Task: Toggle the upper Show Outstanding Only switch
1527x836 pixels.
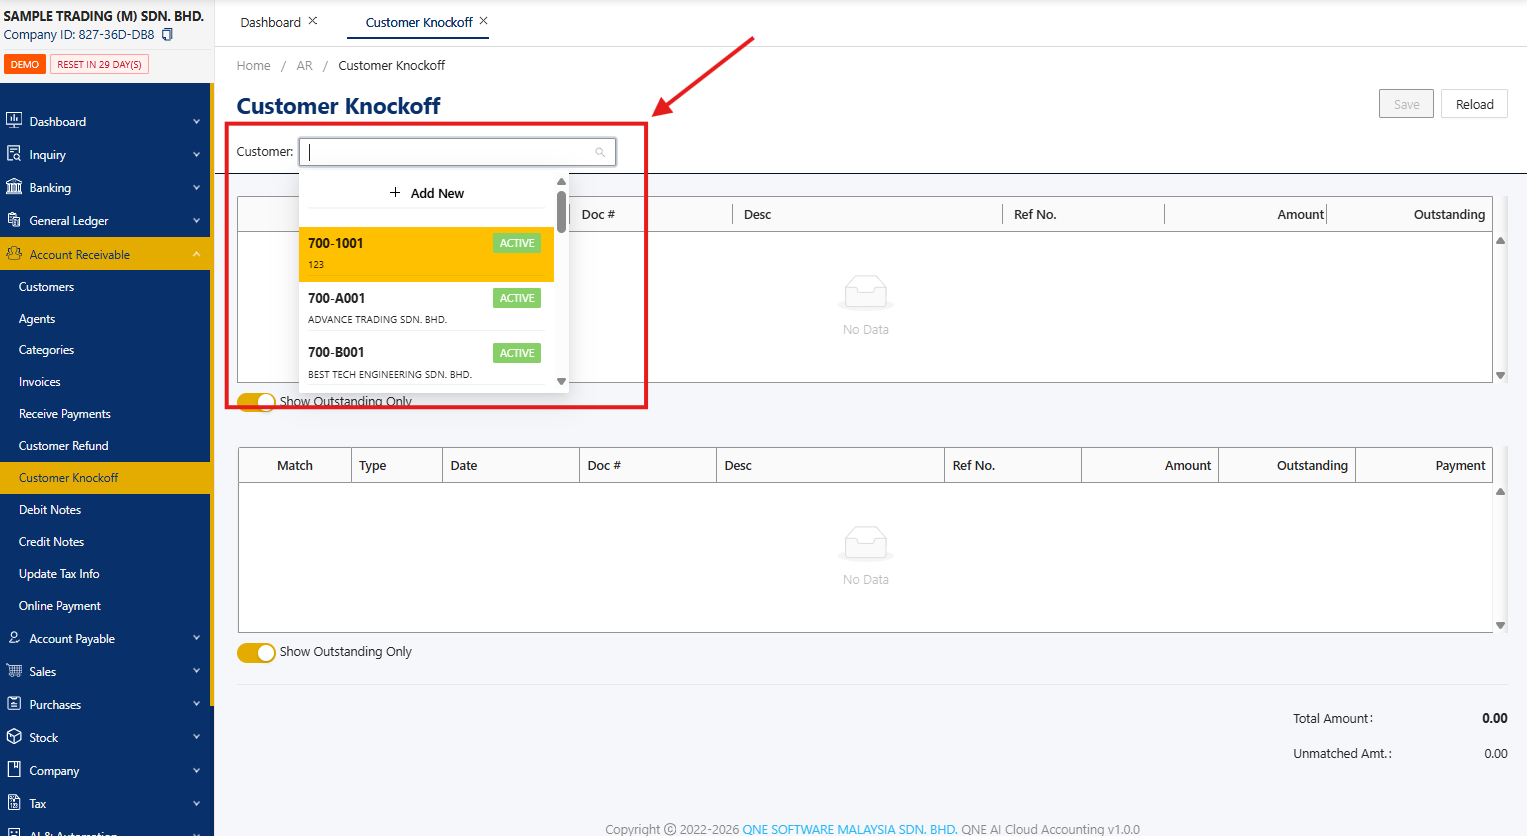Action: pyautogui.click(x=256, y=401)
